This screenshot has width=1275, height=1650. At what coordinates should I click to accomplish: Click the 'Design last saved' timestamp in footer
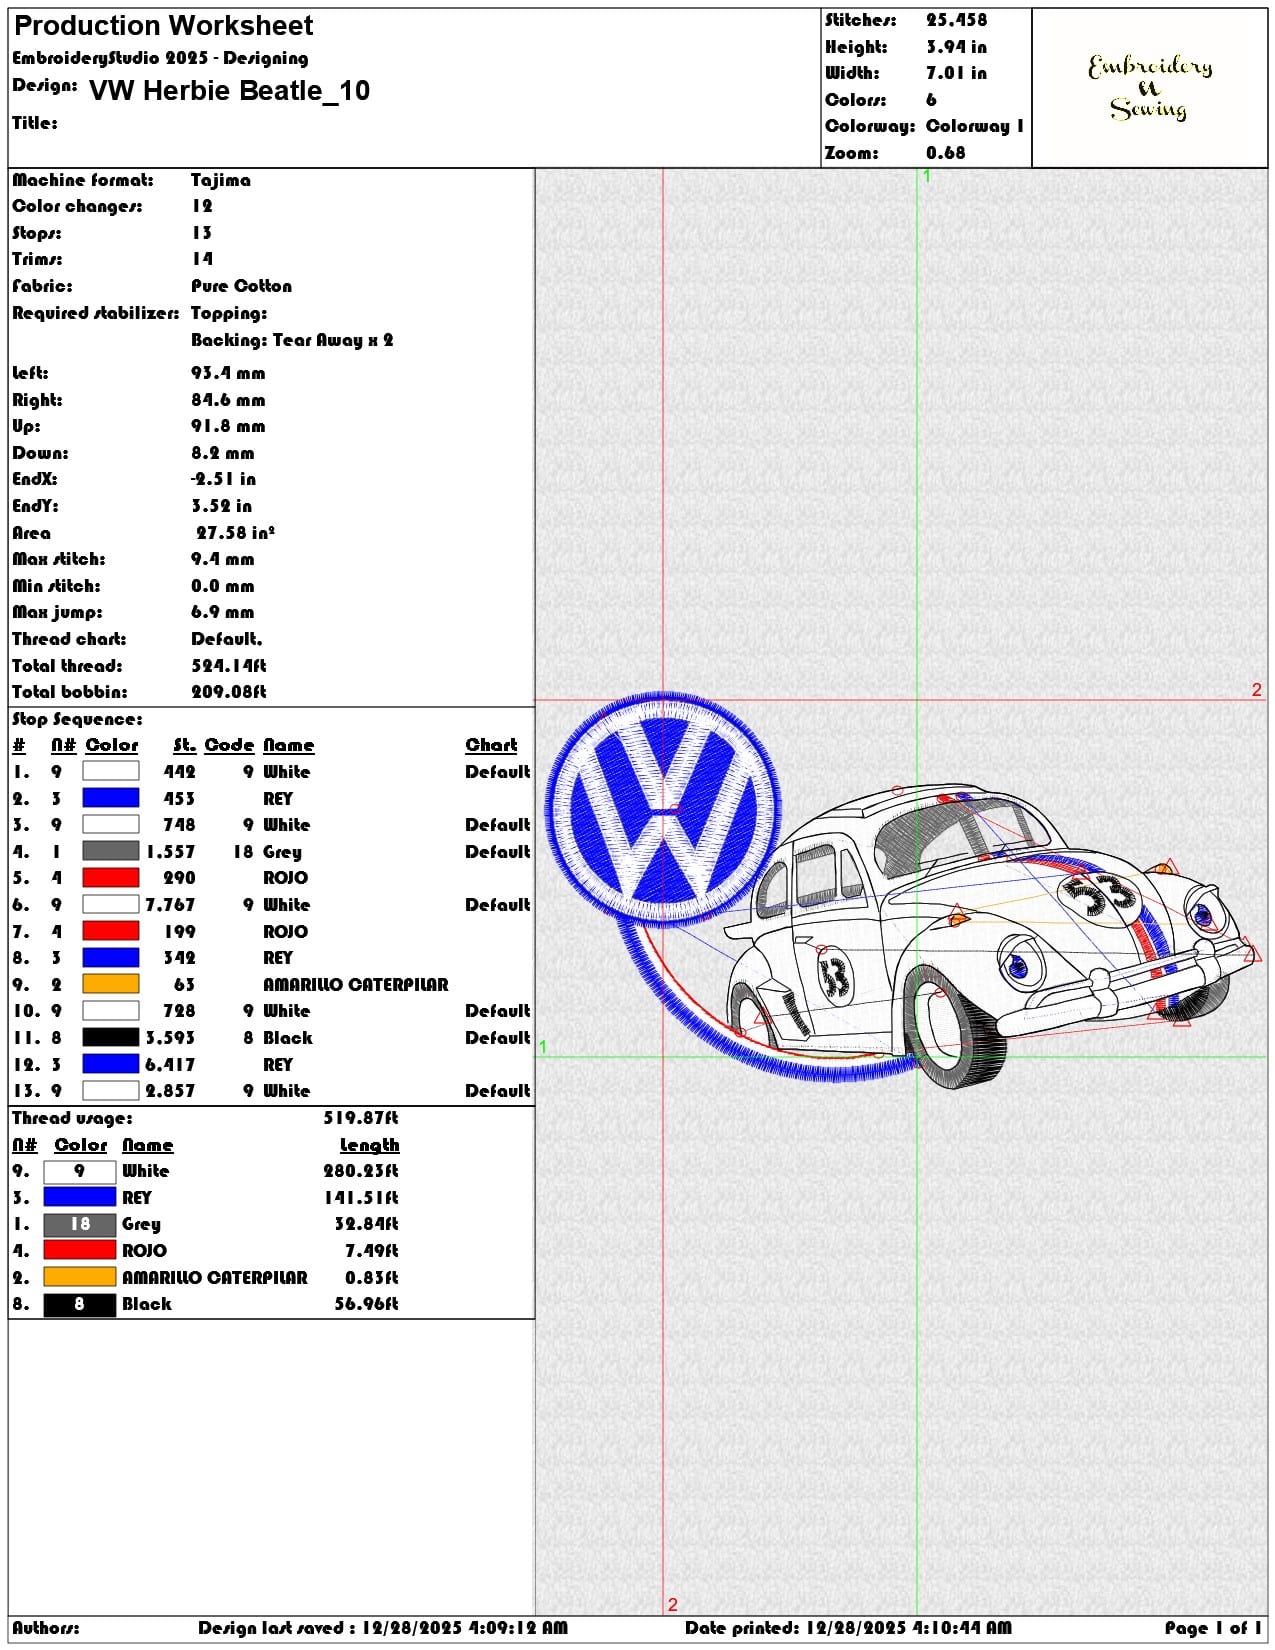tap(382, 1628)
